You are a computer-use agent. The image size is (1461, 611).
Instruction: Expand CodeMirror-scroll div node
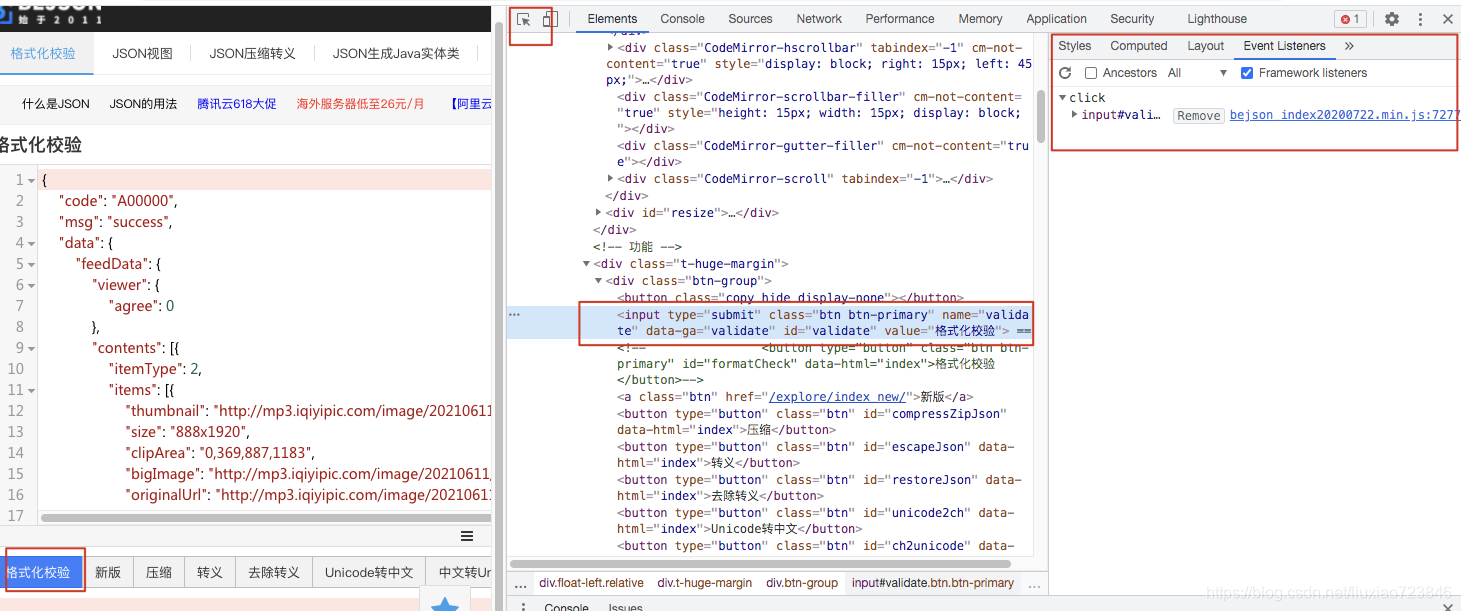611,179
